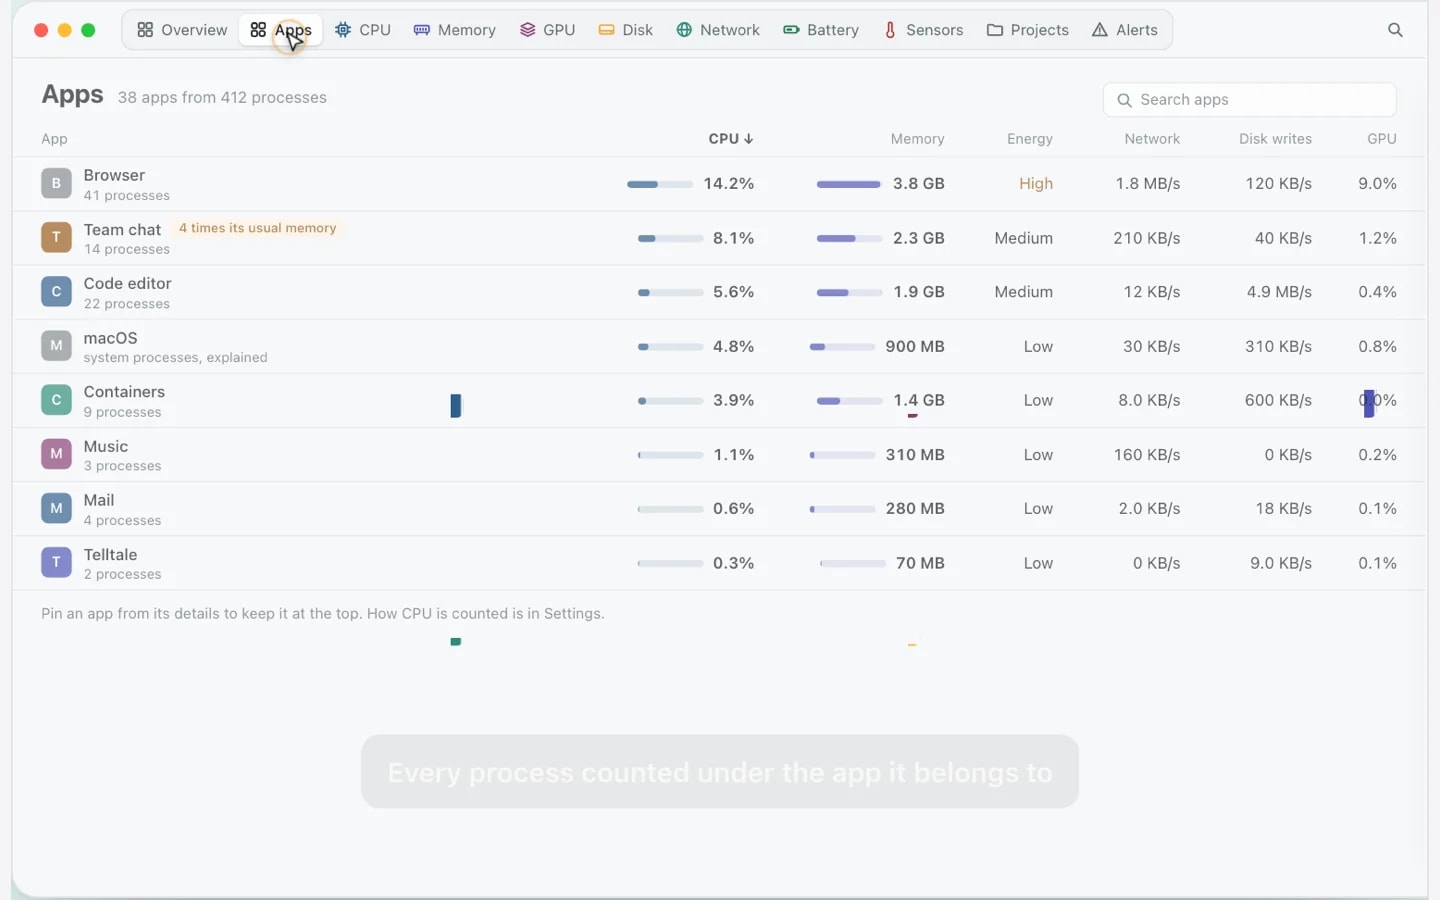
Task: Open the Battery tab
Action: pyautogui.click(x=821, y=30)
